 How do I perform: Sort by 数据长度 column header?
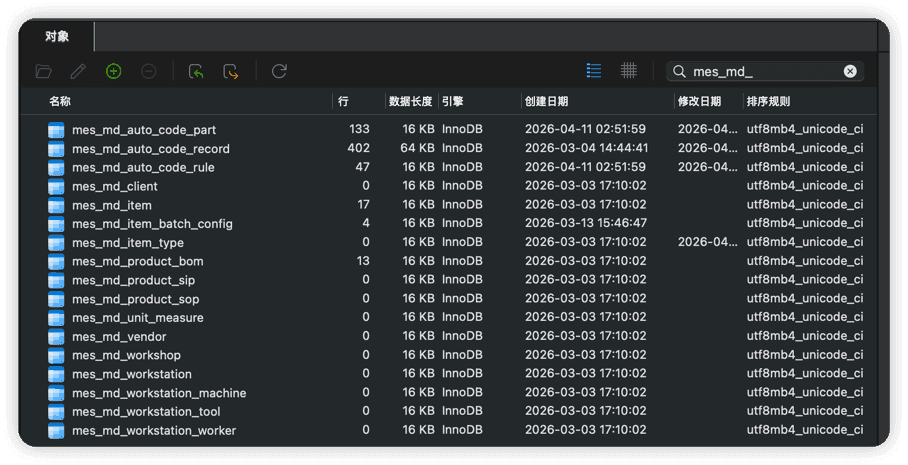[411, 101]
